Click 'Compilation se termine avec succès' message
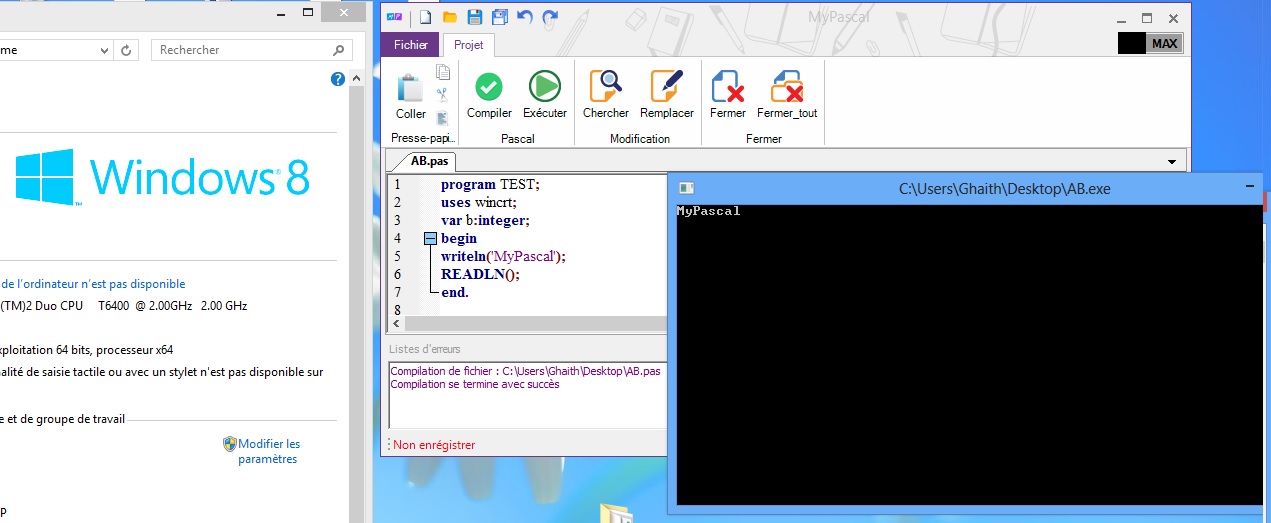1271x523 pixels. (475, 384)
